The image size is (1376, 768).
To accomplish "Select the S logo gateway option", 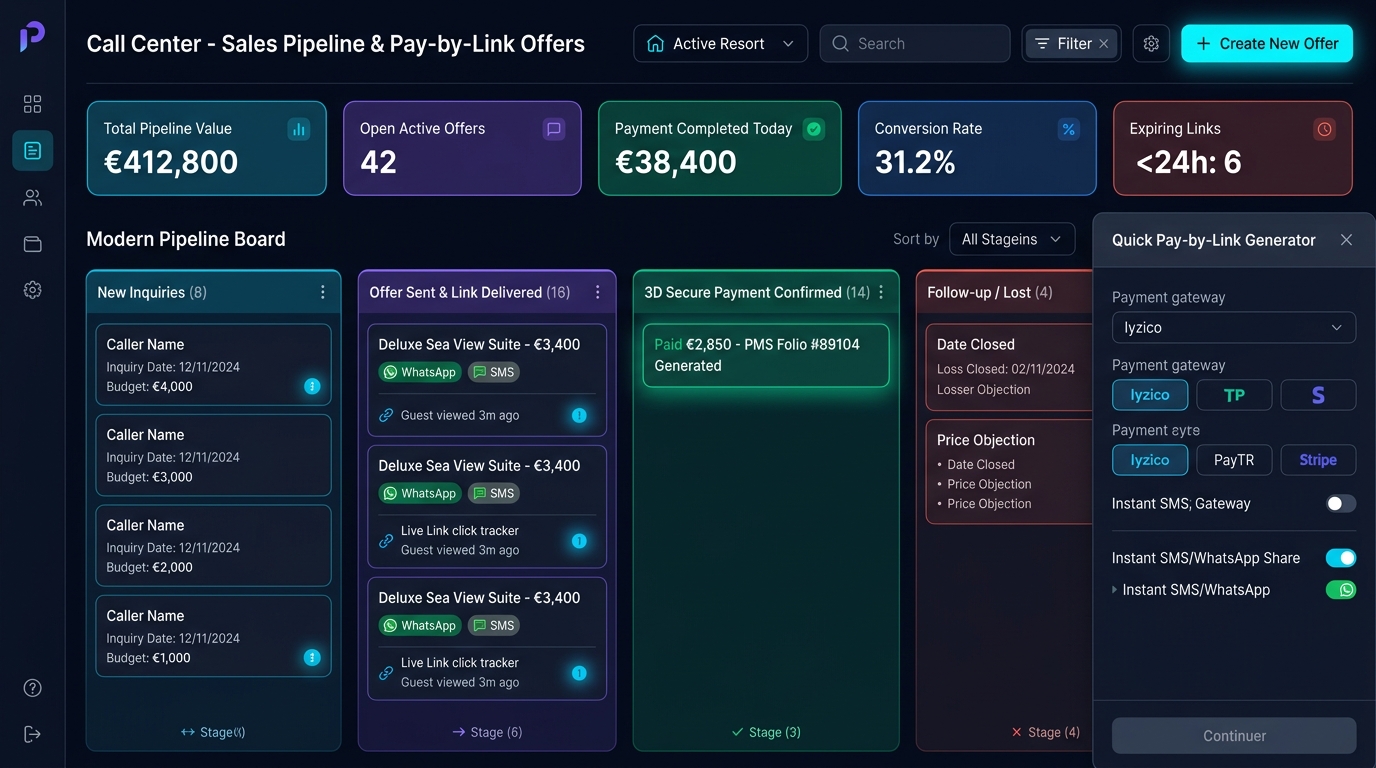I will pos(1318,395).
